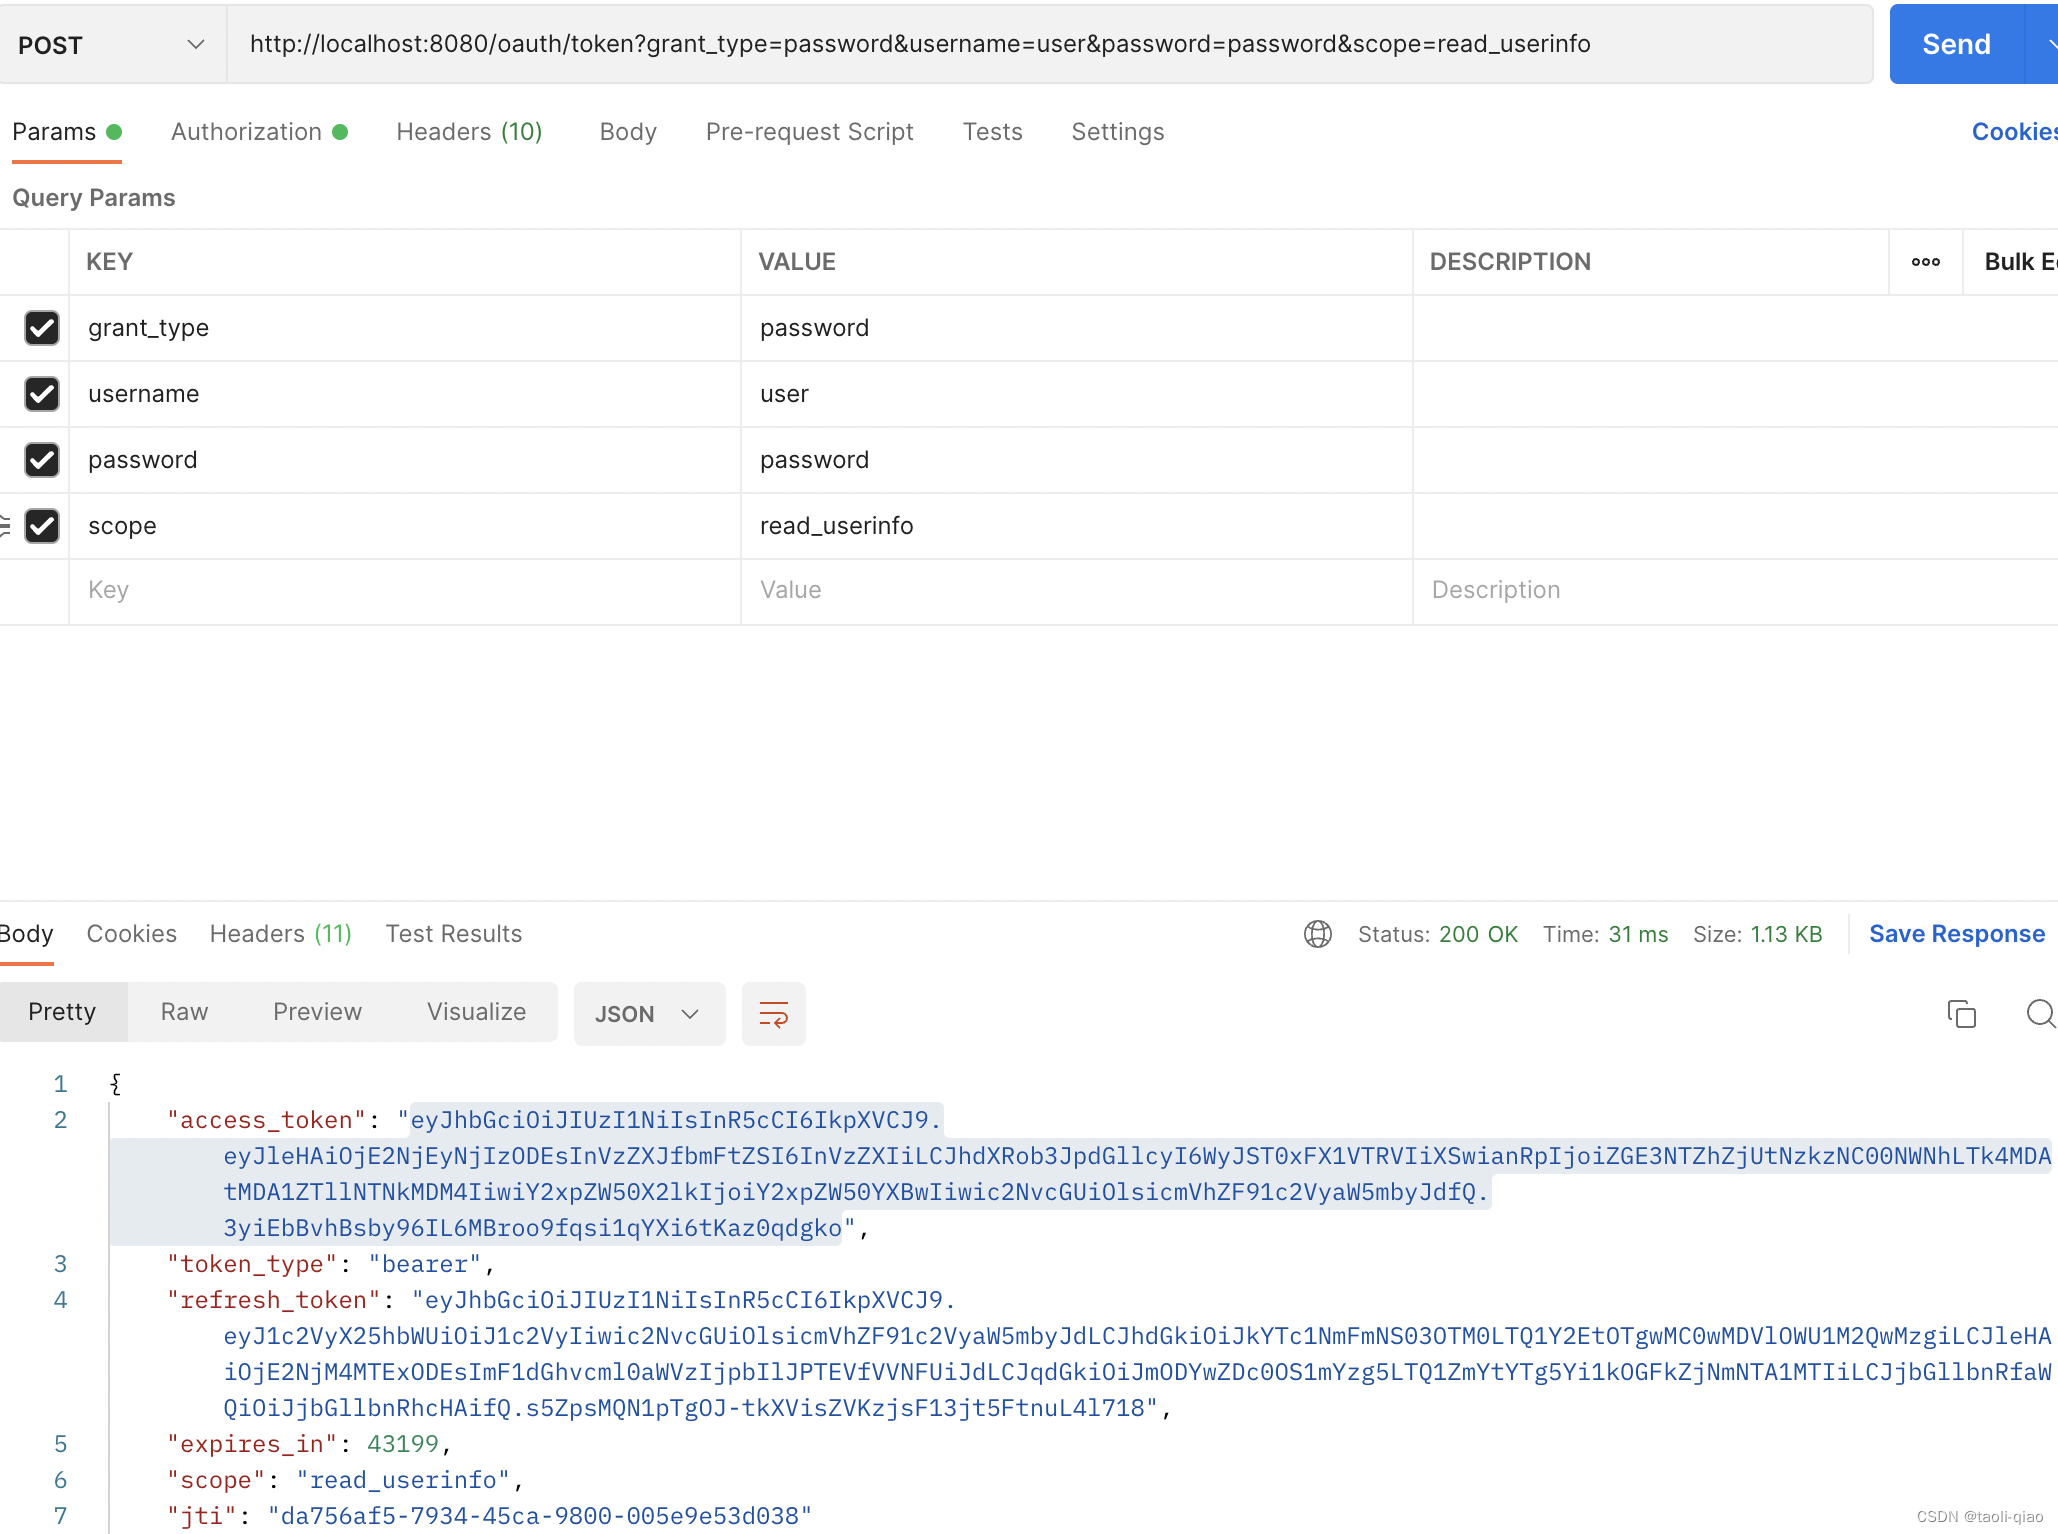Click the Status 200 OK text
This screenshot has width=2058, height=1534.
tap(1437, 934)
